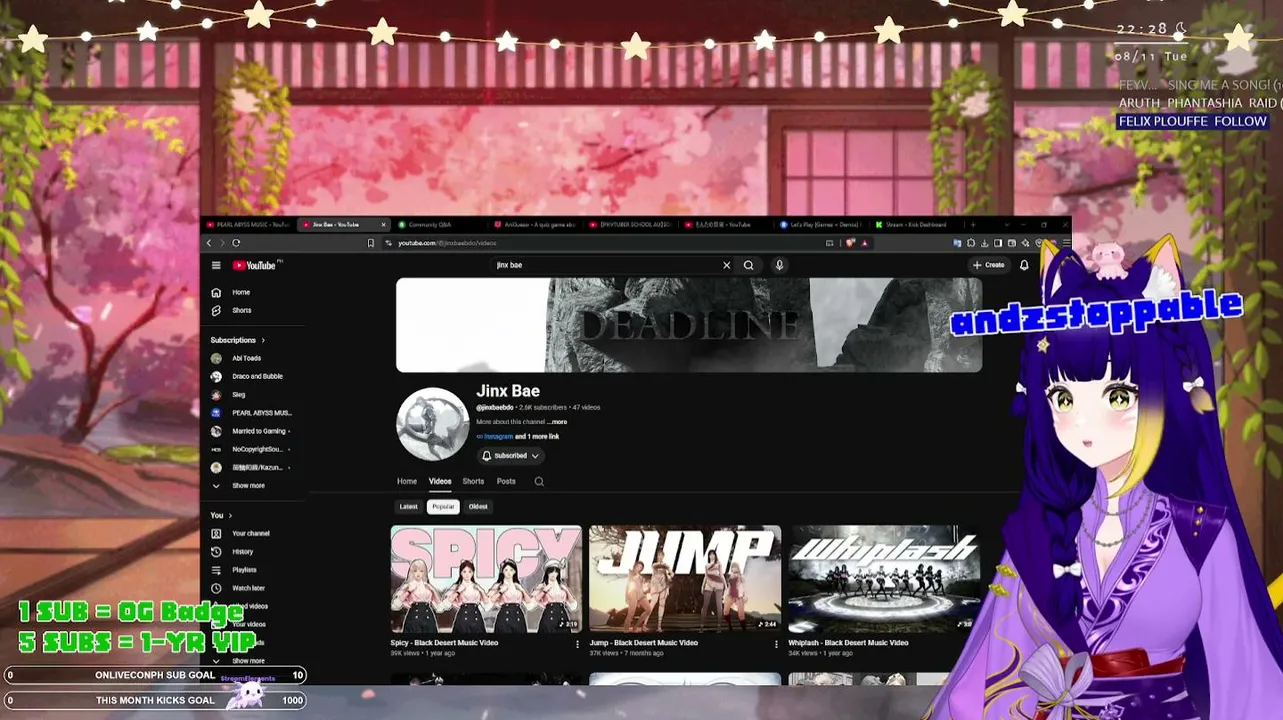The height and width of the screenshot is (720, 1283).
Task: Expand the You section chevron
Action: tap(230, 515)
